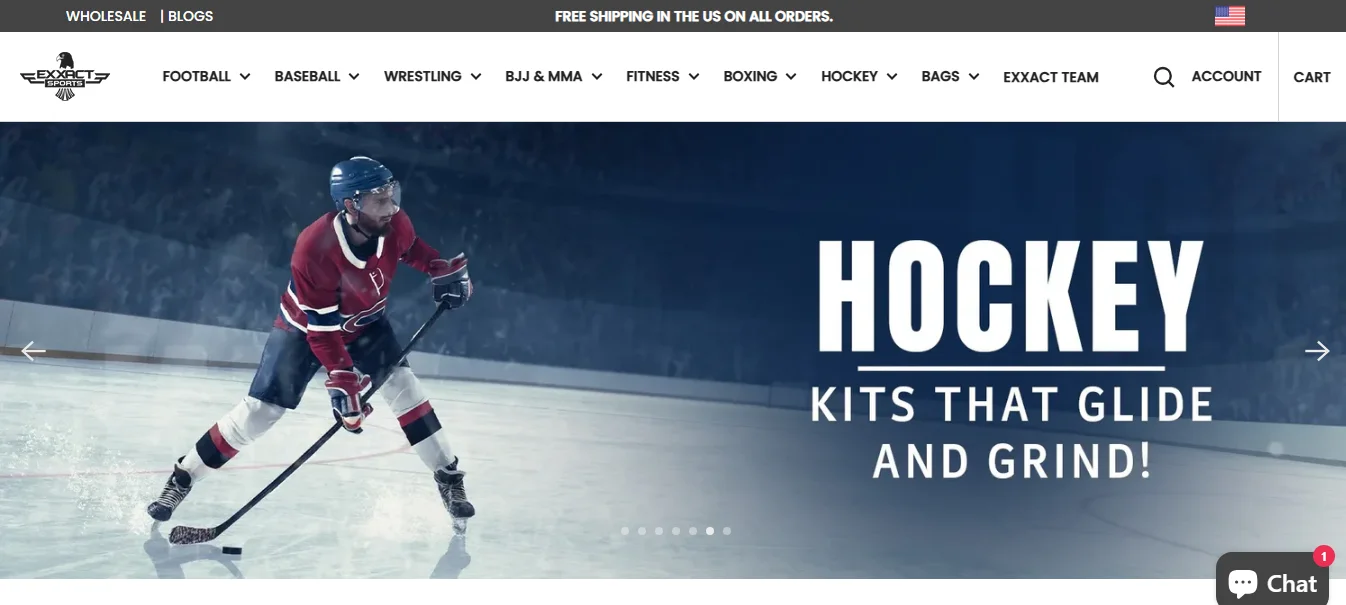The image size is (1346, 605).
Task: Open the Cart
Action: coord(1312,77)
